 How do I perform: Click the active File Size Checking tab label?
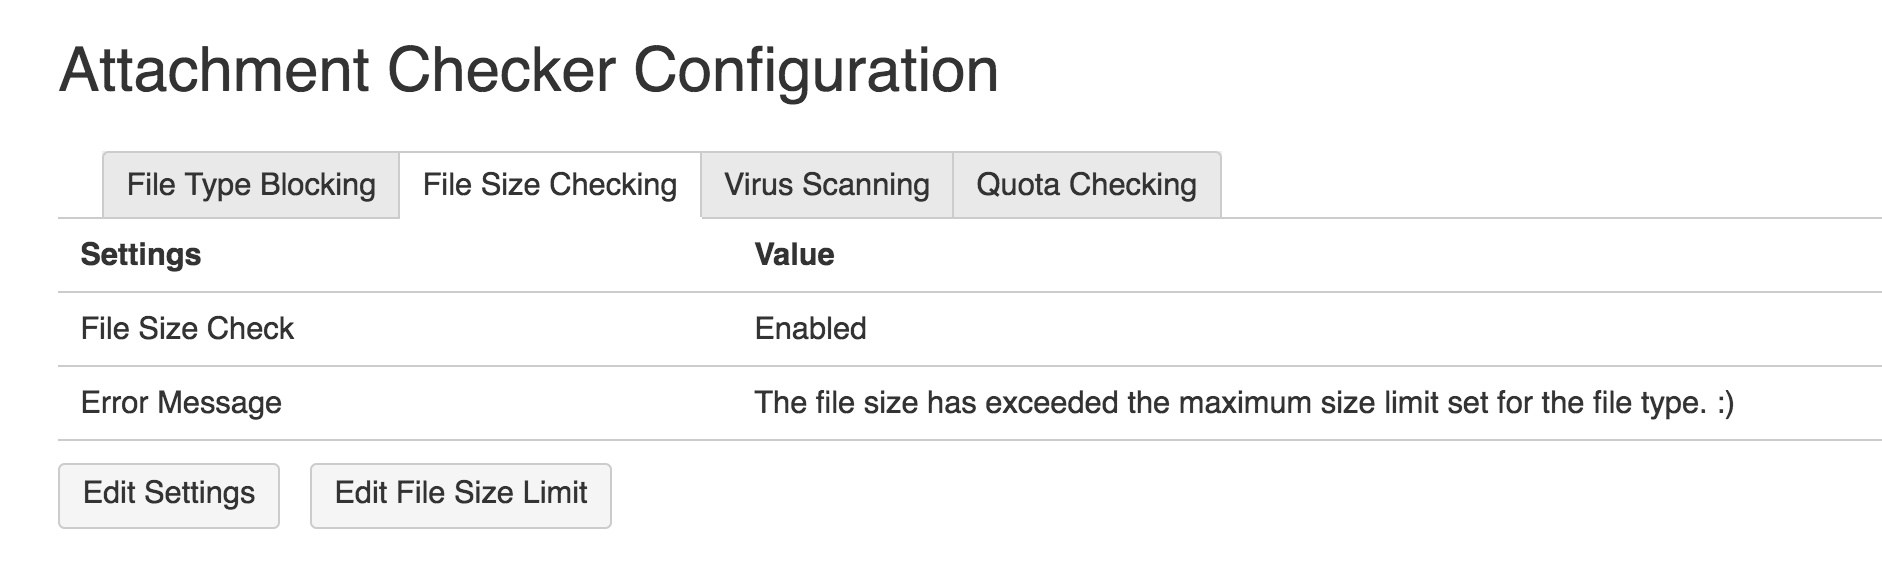tap(551, 184)
